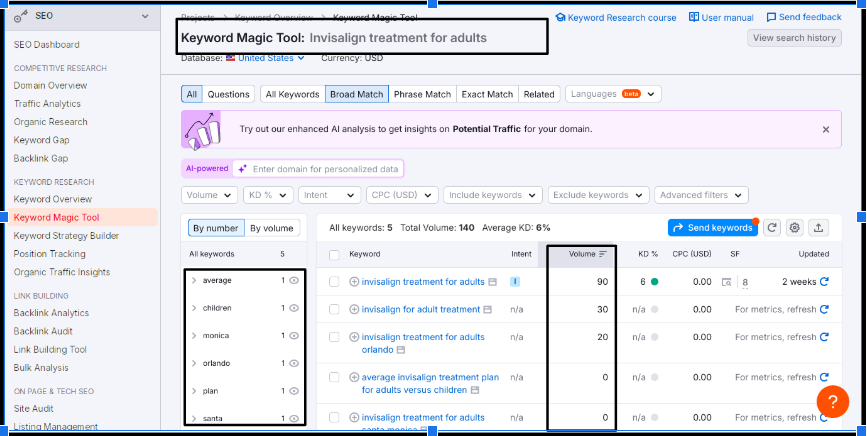
Task: Open invisalign treatment for adults orlando link
Action: click(423, 344)
